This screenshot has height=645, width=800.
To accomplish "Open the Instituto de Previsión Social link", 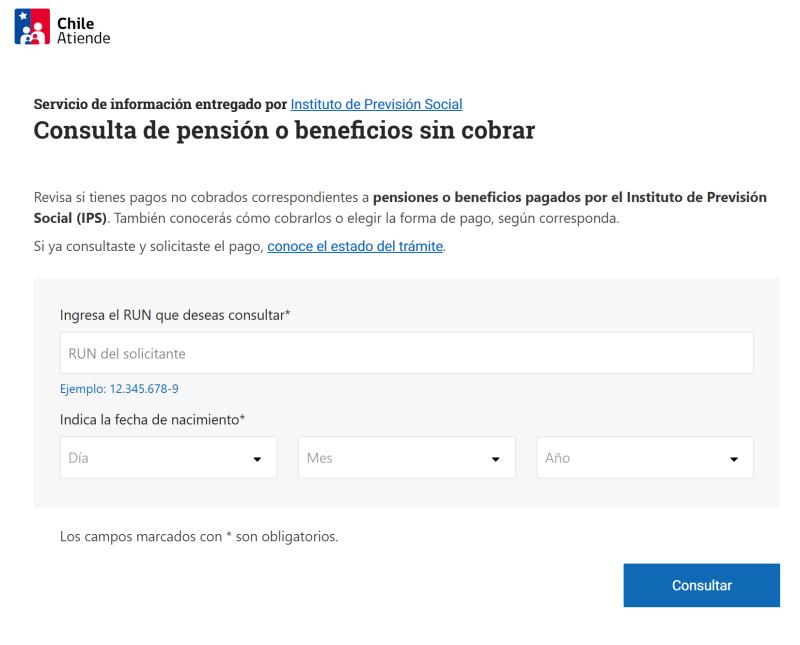I will (x=376, y=104).
